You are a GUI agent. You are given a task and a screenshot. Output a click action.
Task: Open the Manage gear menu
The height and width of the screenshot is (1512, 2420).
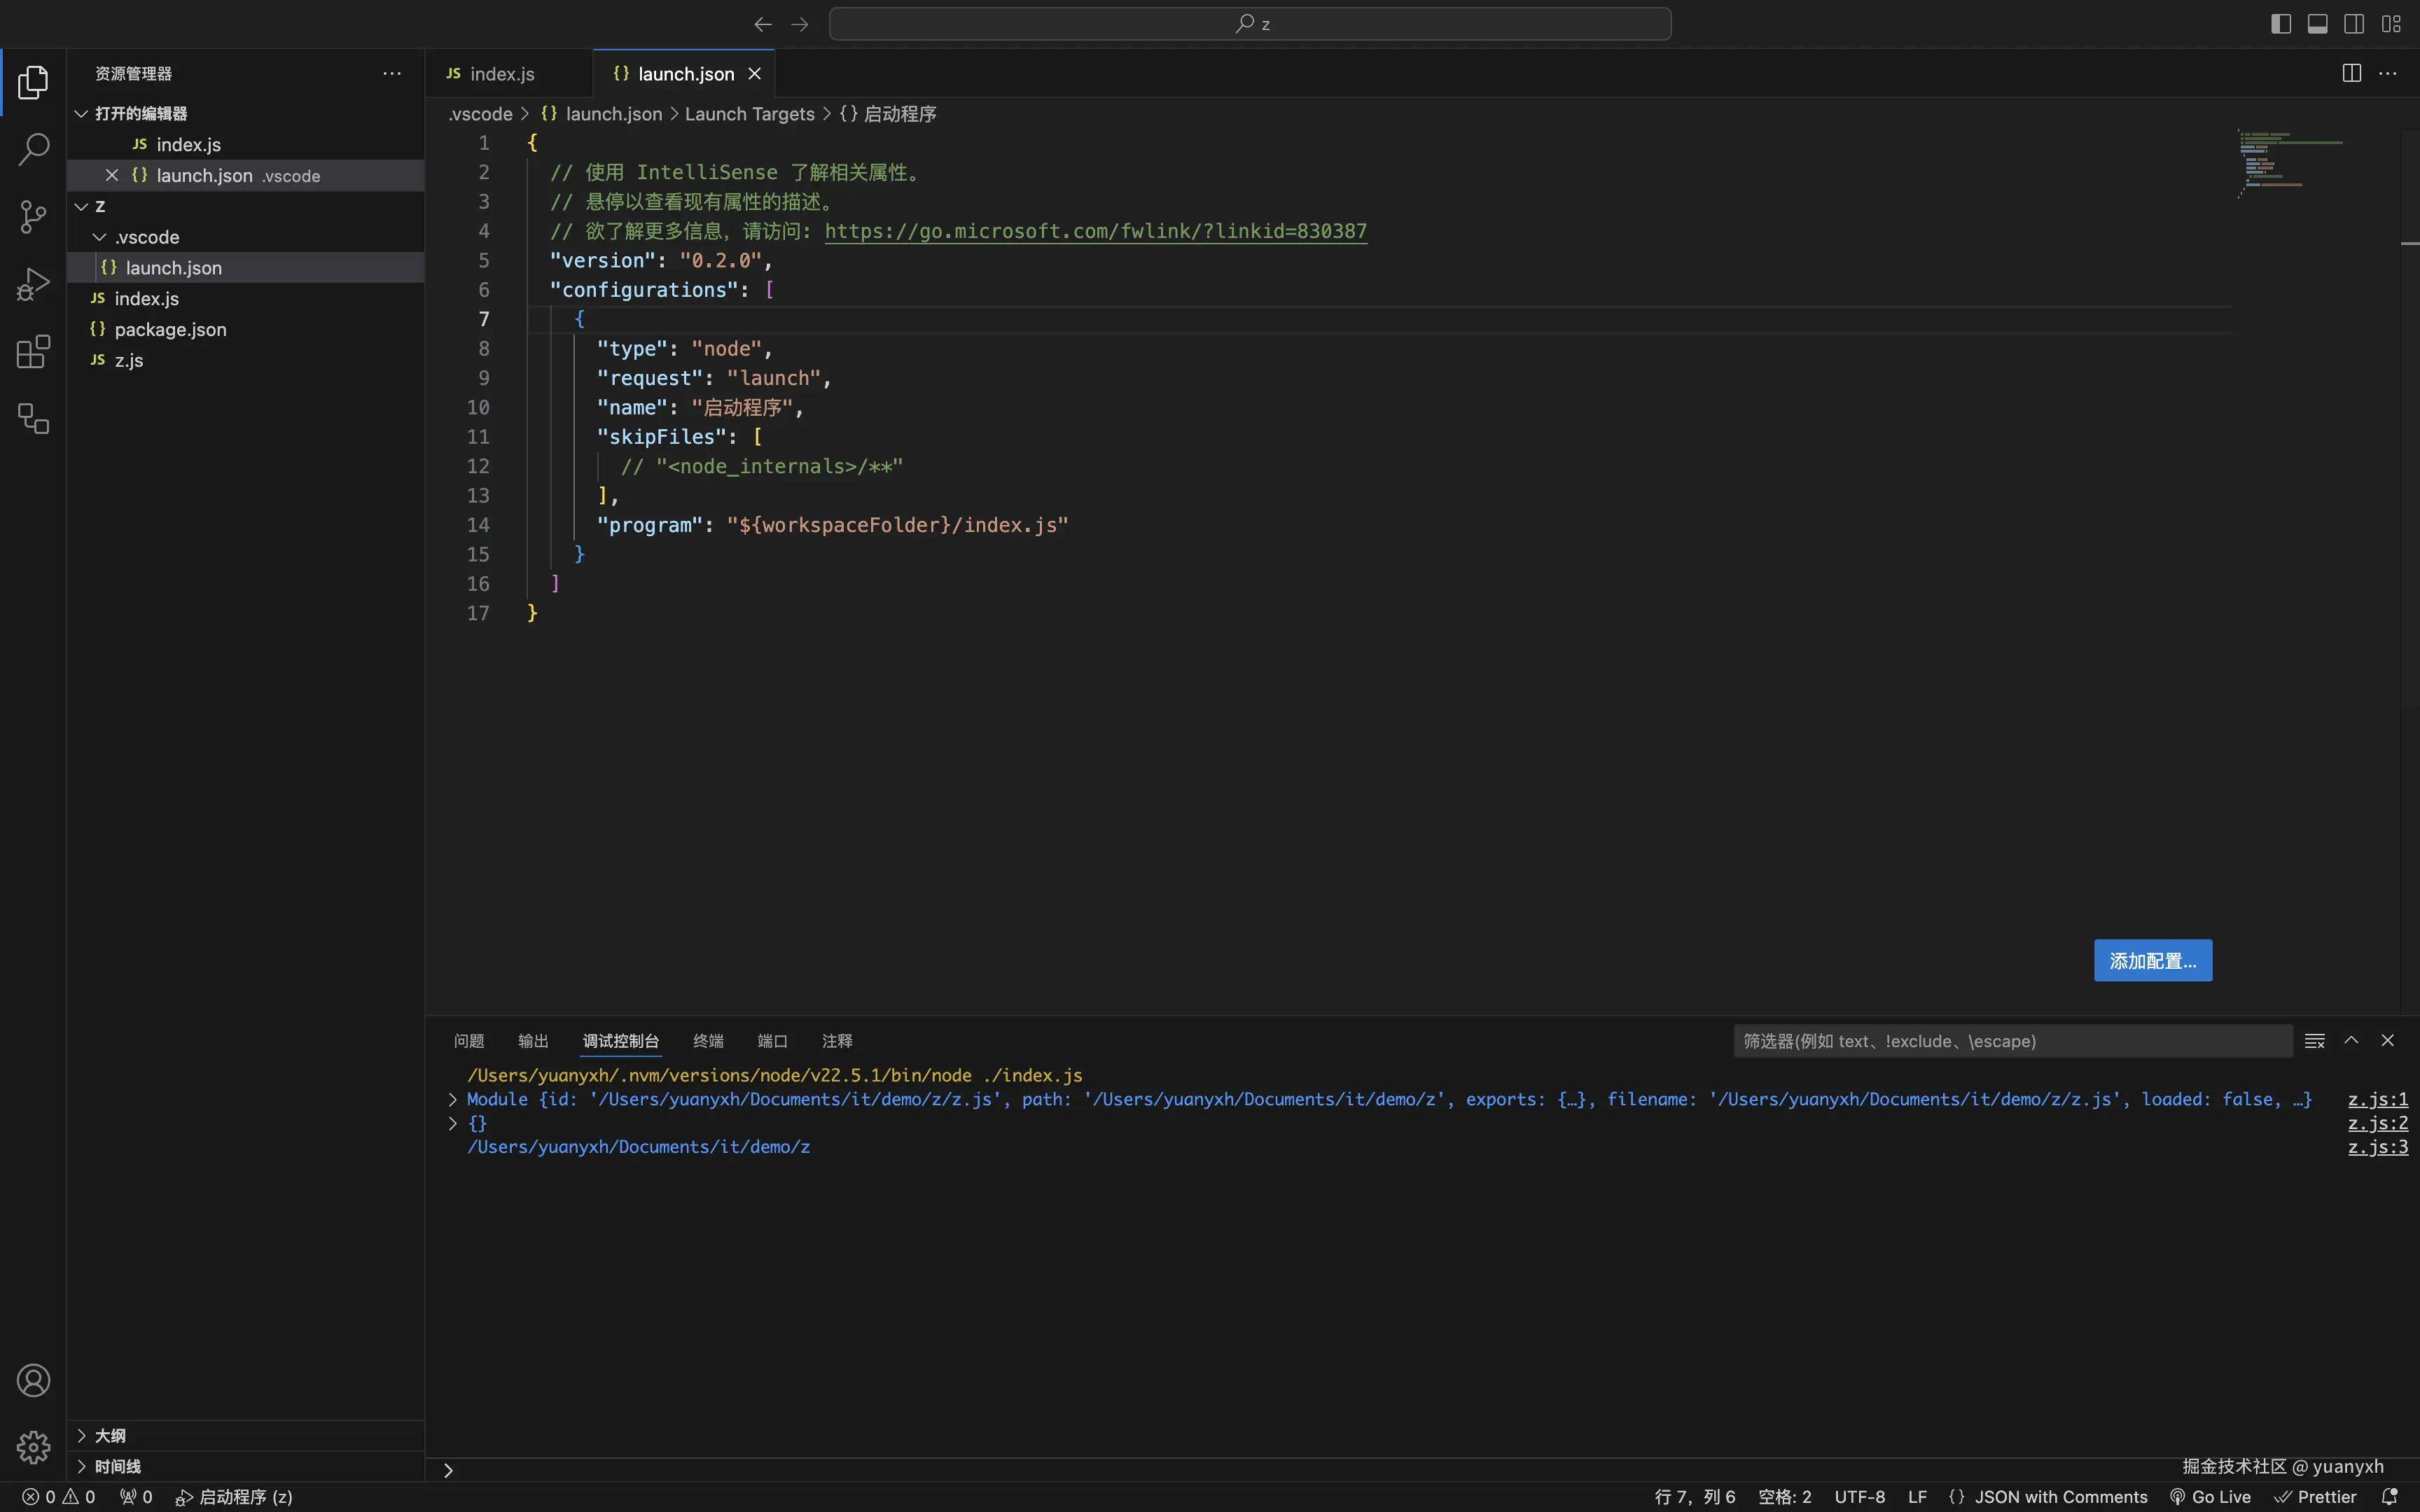[33, 1446]
